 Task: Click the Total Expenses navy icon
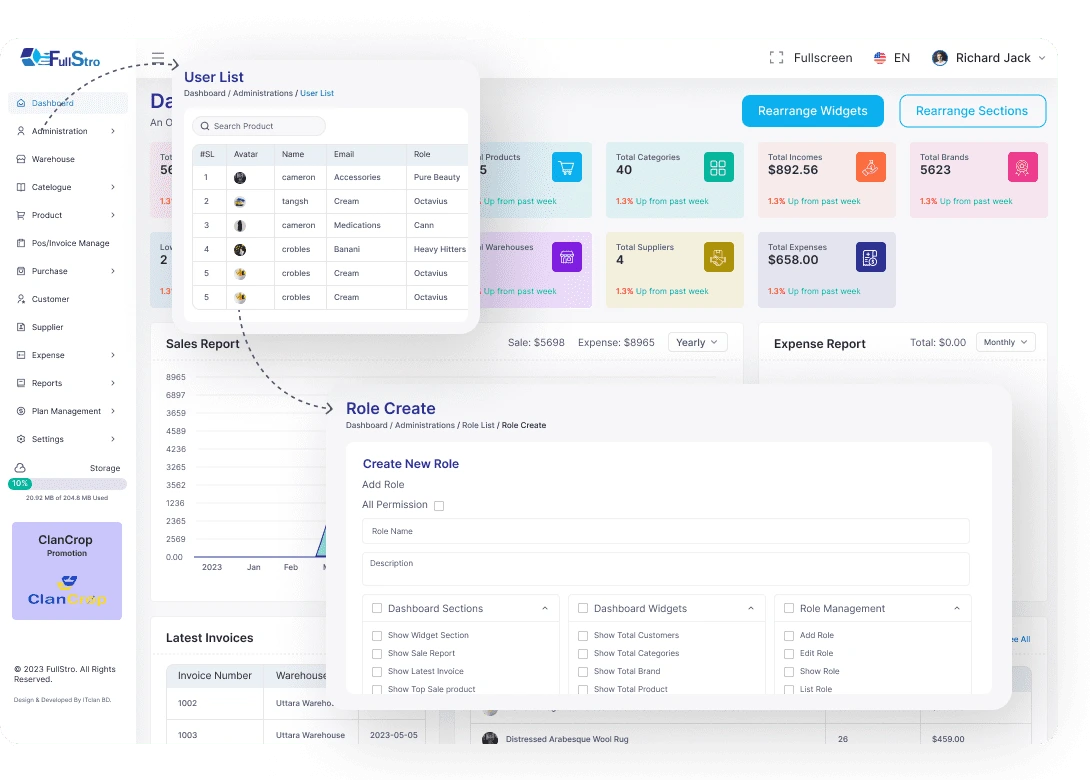pos(870,257)
